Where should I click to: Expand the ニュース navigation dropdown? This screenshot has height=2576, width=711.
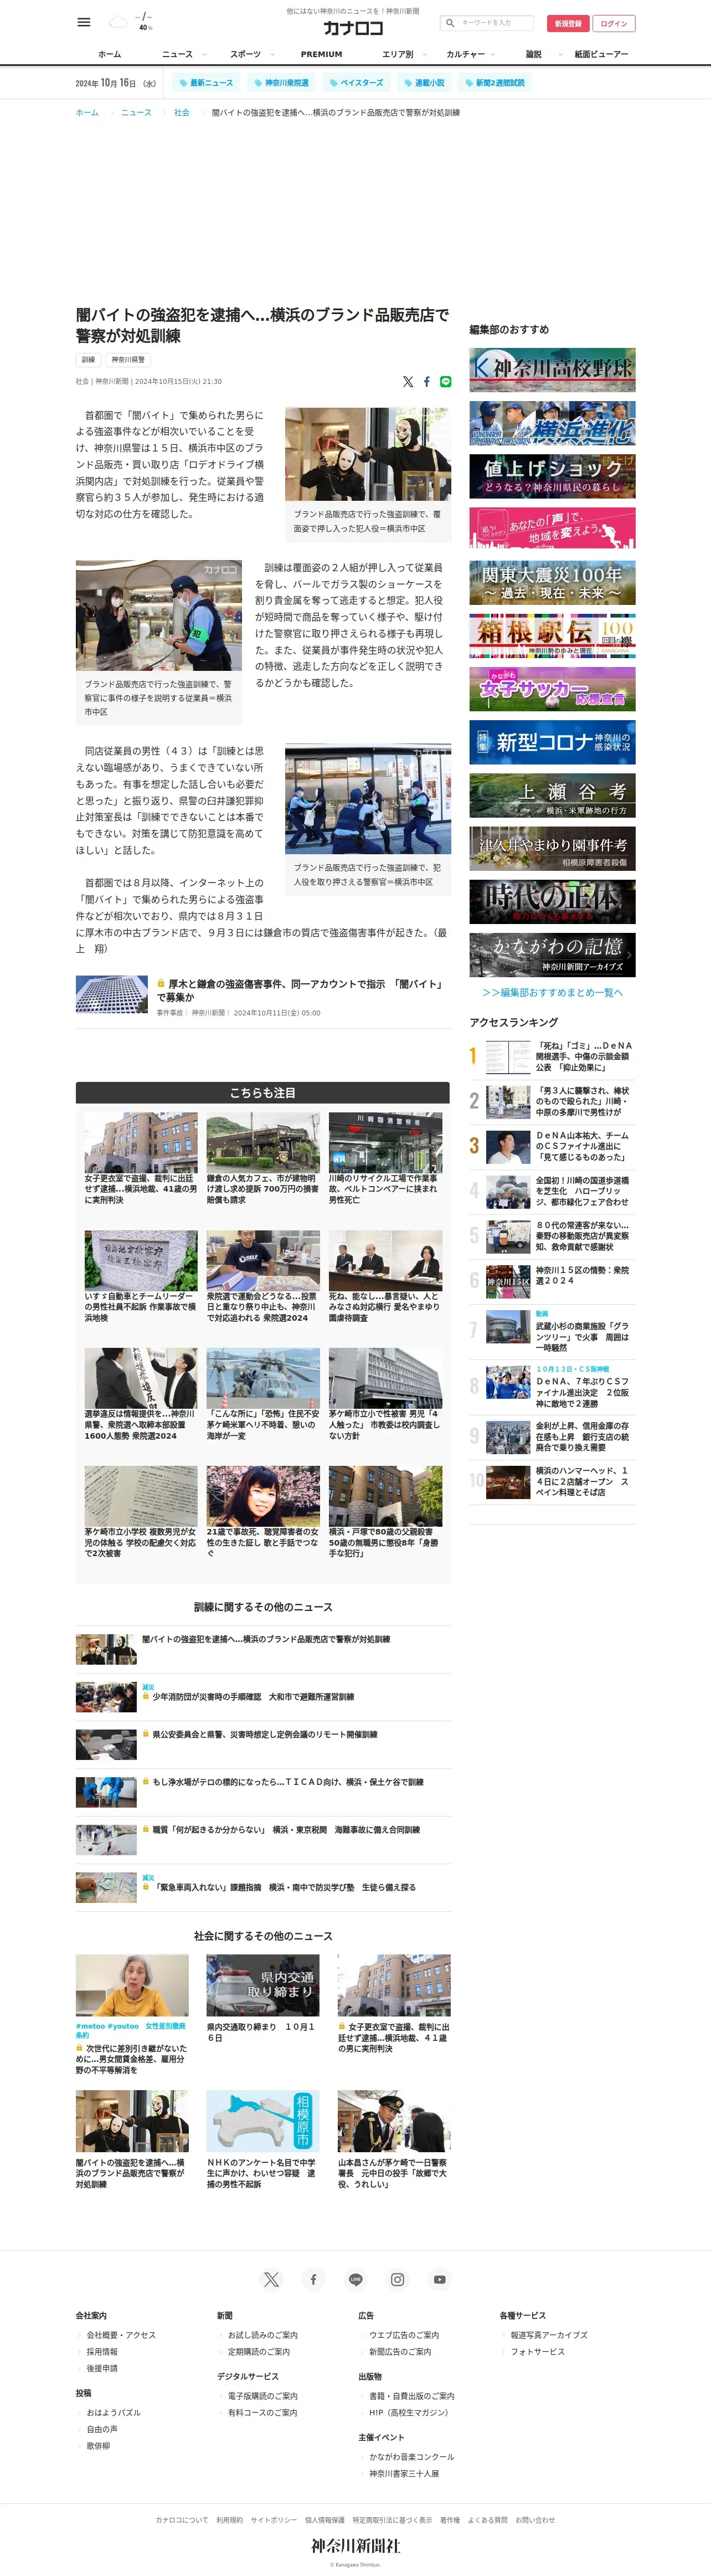[206, 54]
